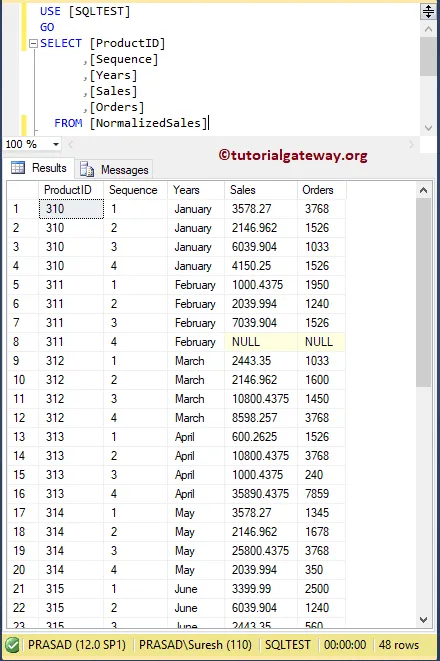Click Sales value 2443.35 in row 9

point(260,361)
